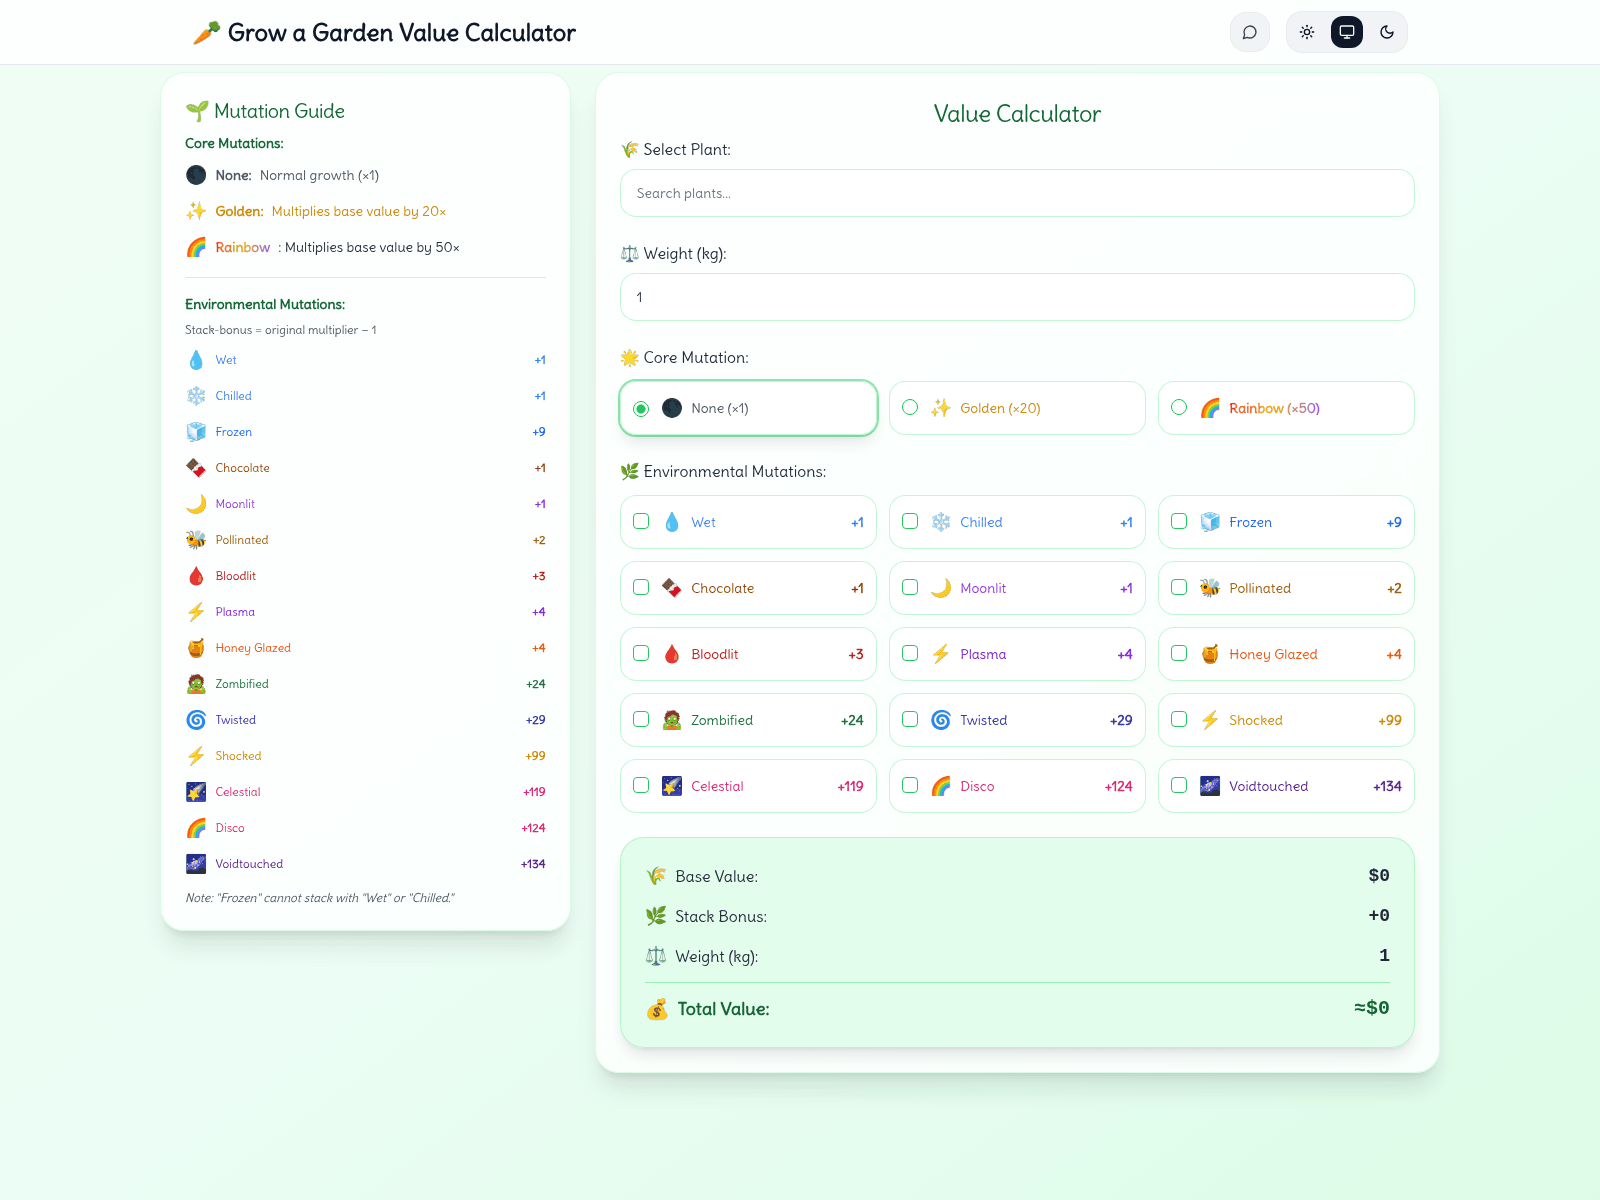Toggle the Shocked mutation checkbox
The width and height of the screenshot is (1600, 1200).
coord(1180,719)
